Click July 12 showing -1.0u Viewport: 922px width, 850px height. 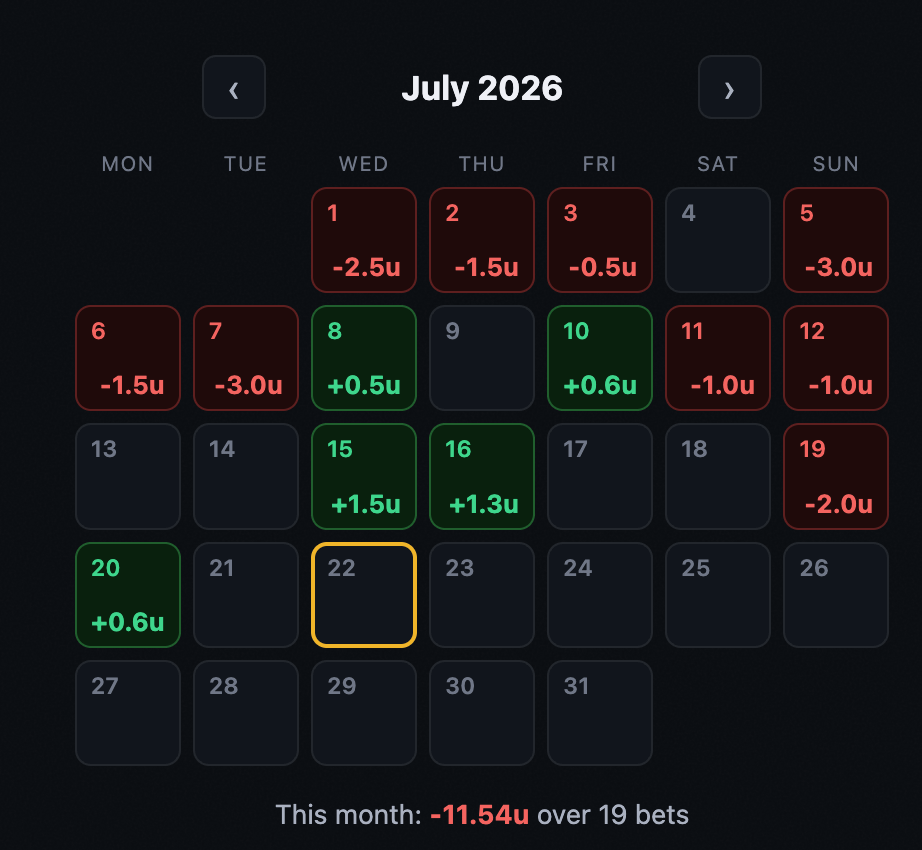[836, 358]
